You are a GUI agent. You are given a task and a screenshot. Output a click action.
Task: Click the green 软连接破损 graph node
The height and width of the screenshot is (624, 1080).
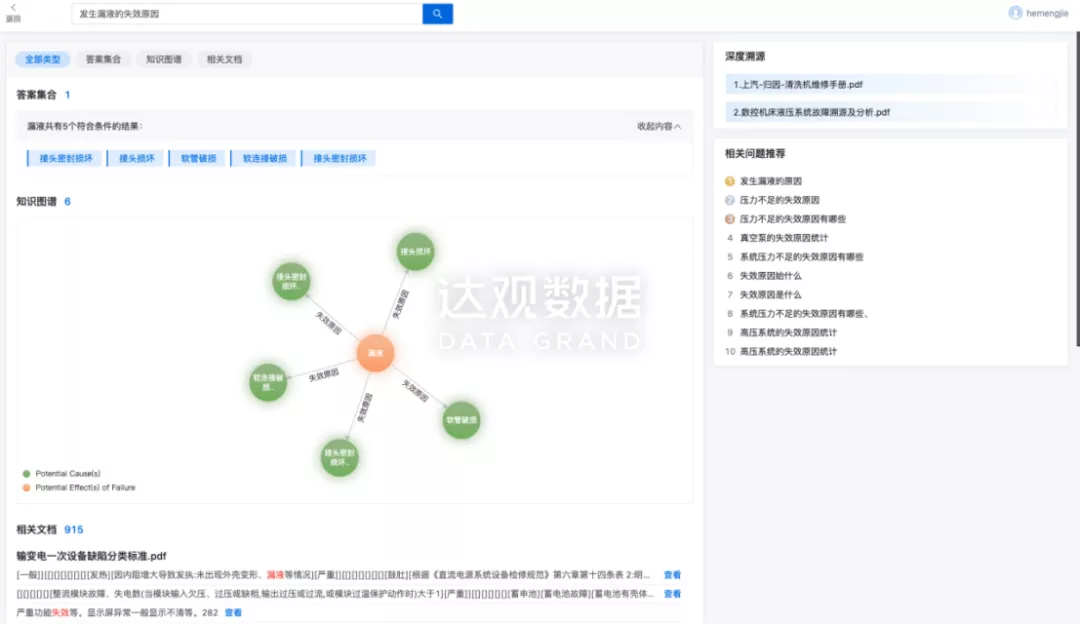pos(268,382)
